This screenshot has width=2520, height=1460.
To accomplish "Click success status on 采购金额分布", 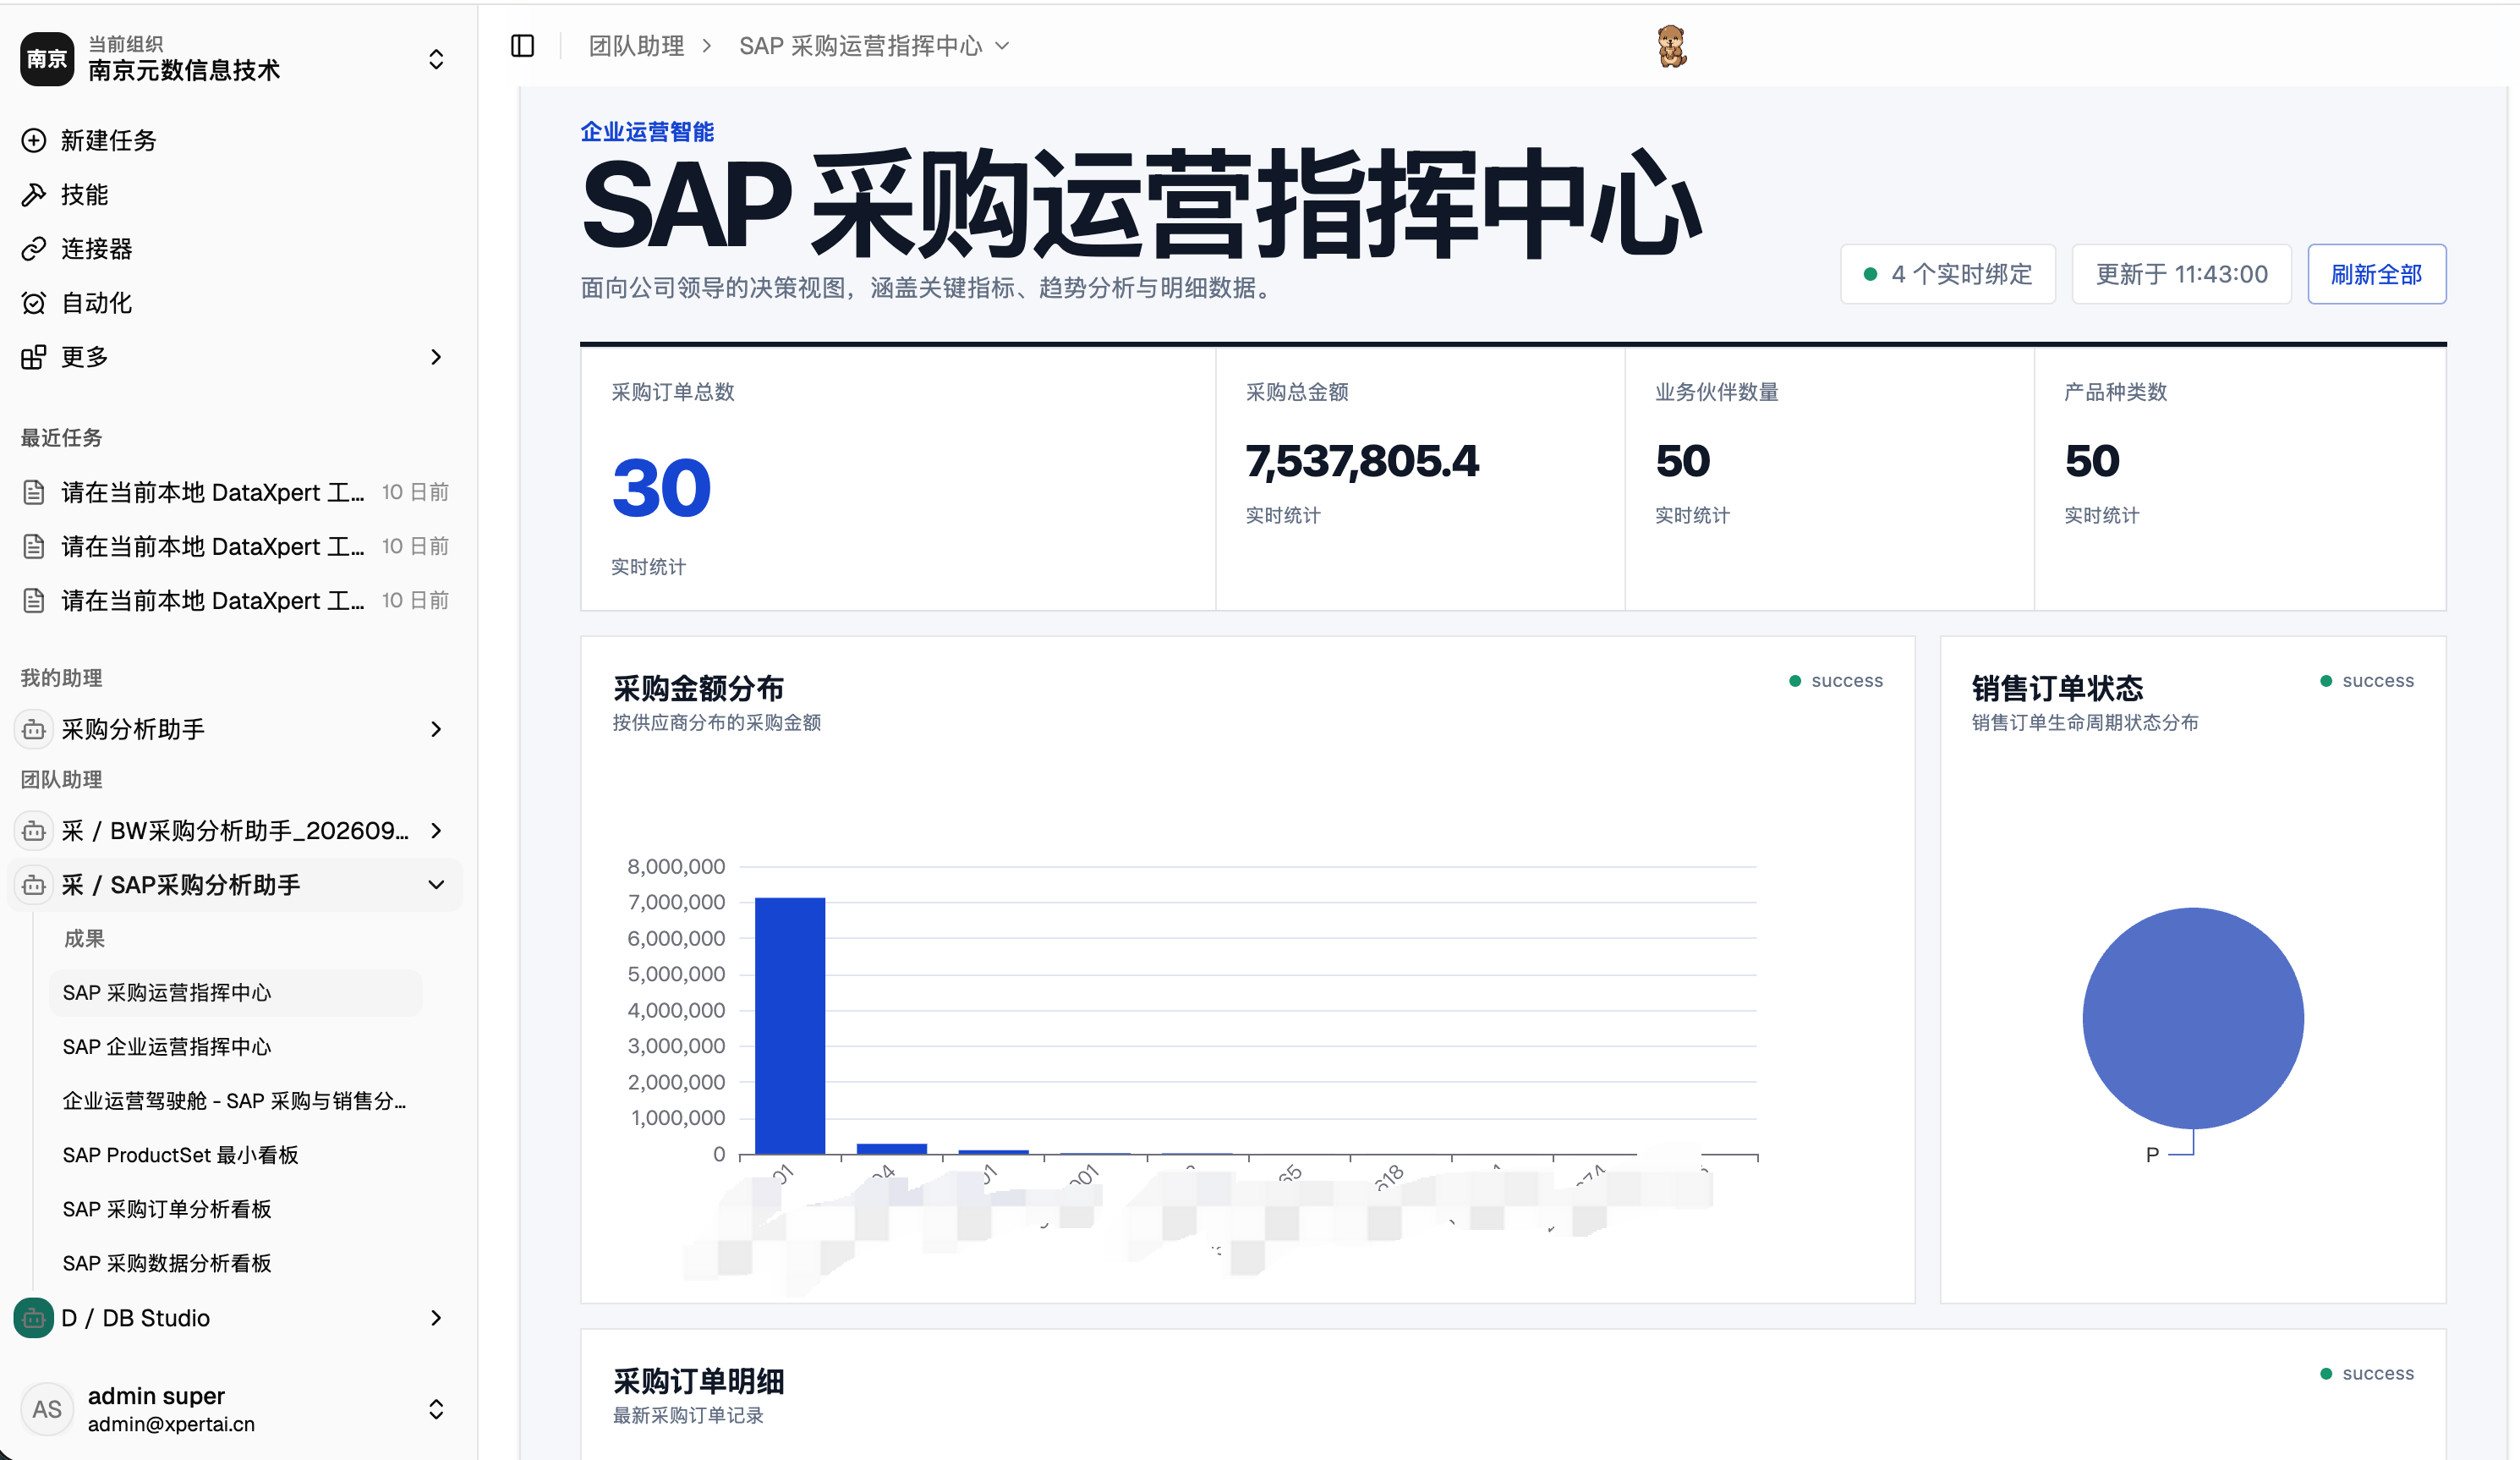I will pyautogui.click(x=1836, y=680).
